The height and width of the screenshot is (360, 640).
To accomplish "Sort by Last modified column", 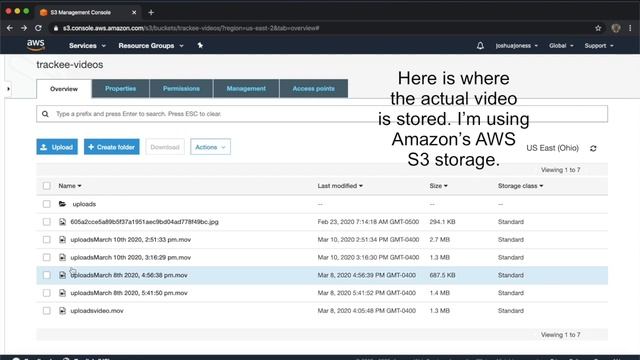I will click(340, 186).
